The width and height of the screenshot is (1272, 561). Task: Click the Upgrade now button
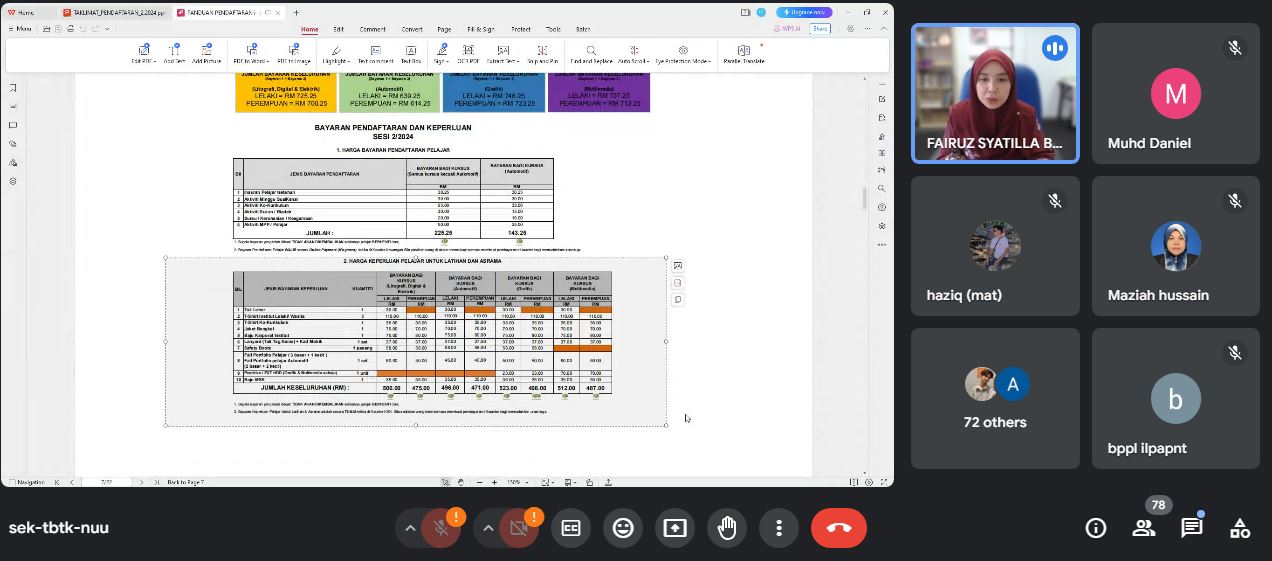click(x=803, y=12)
